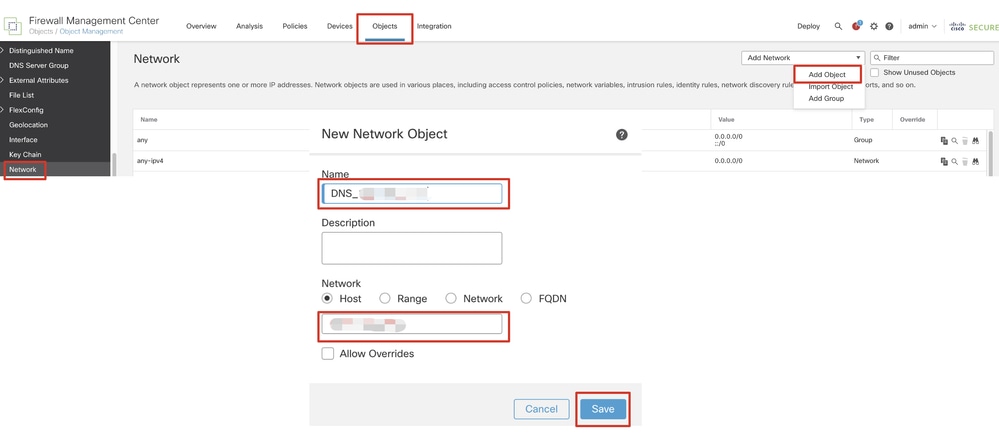
Task: Click the 'any' name cell
Action: click(x=143, y=140)
